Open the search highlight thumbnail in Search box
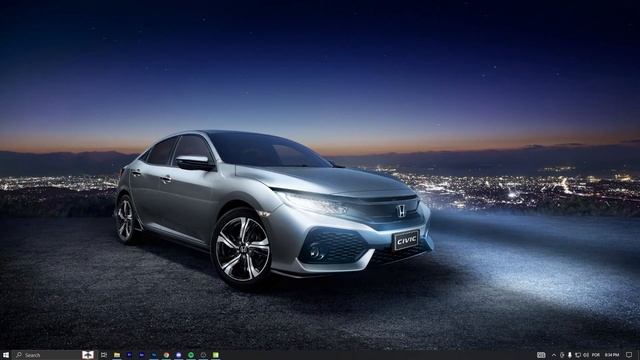The height and width of the screenshot is (360, 640). click(x=88, y=355)
